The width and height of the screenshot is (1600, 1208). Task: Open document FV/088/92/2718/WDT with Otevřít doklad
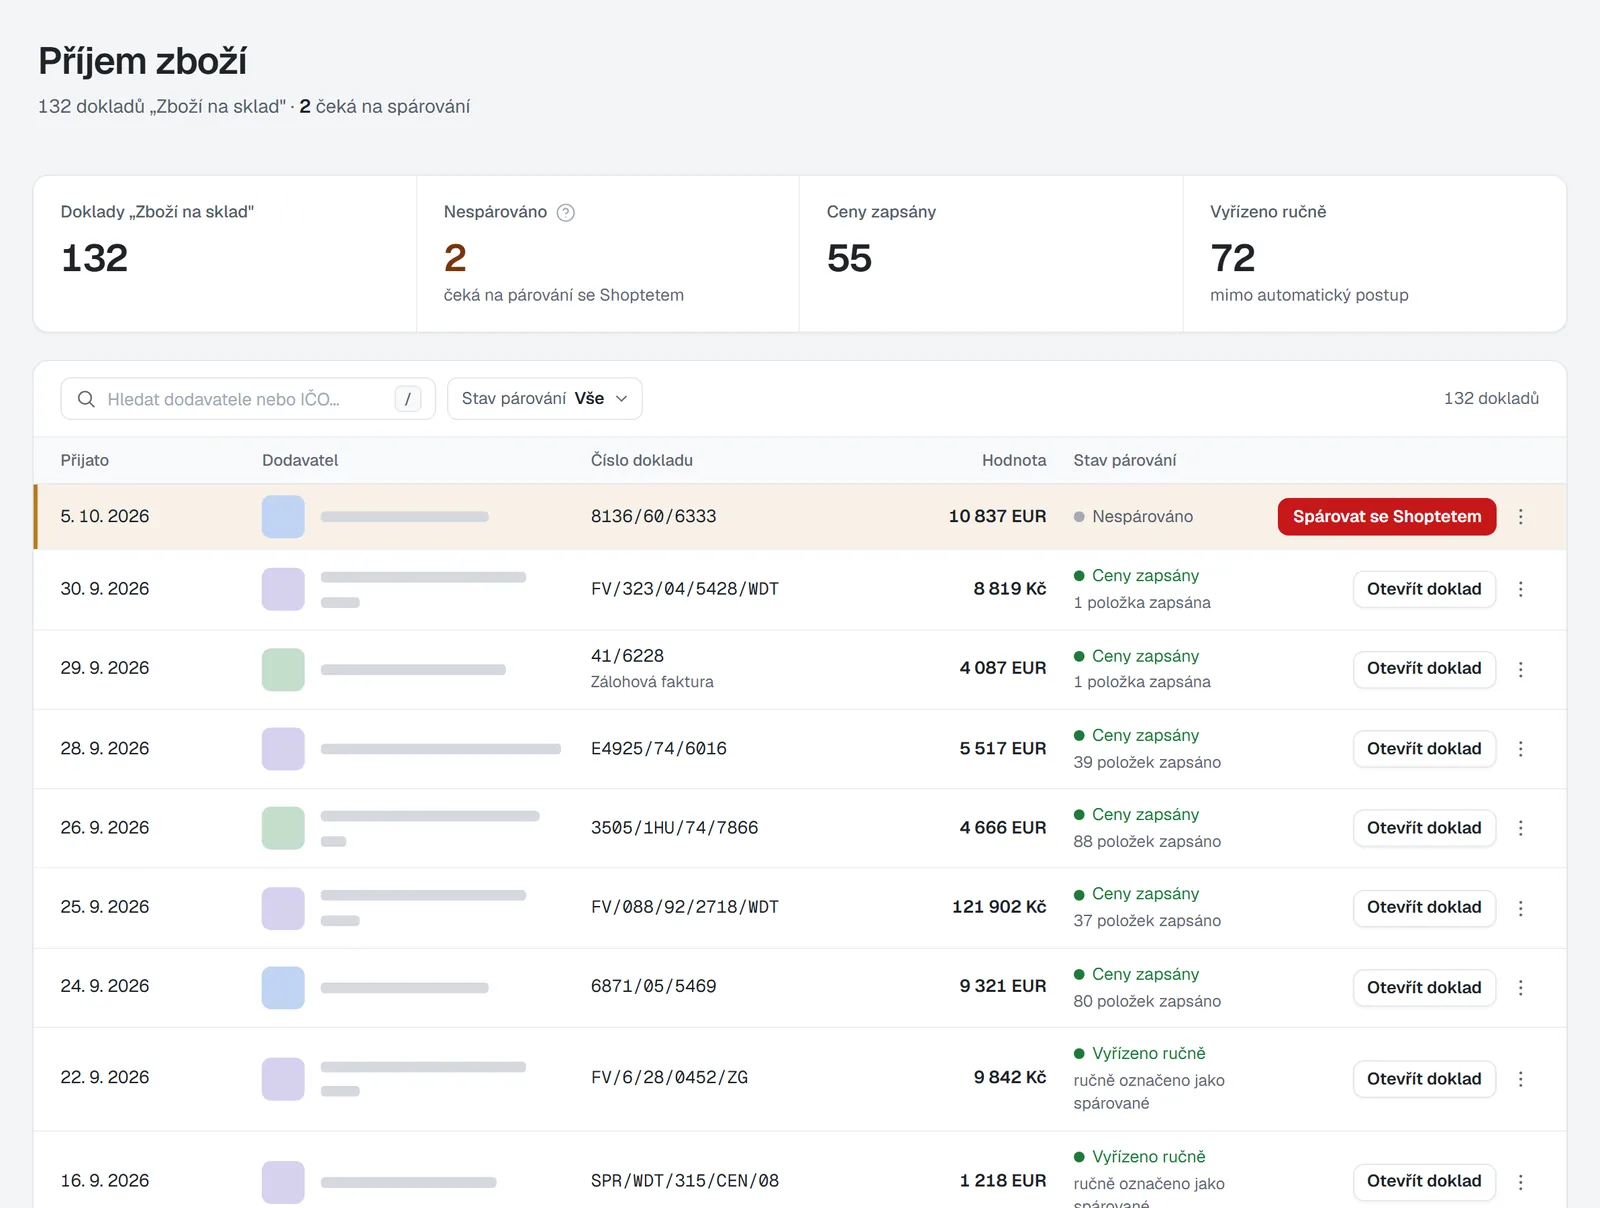pos(1424,908)
